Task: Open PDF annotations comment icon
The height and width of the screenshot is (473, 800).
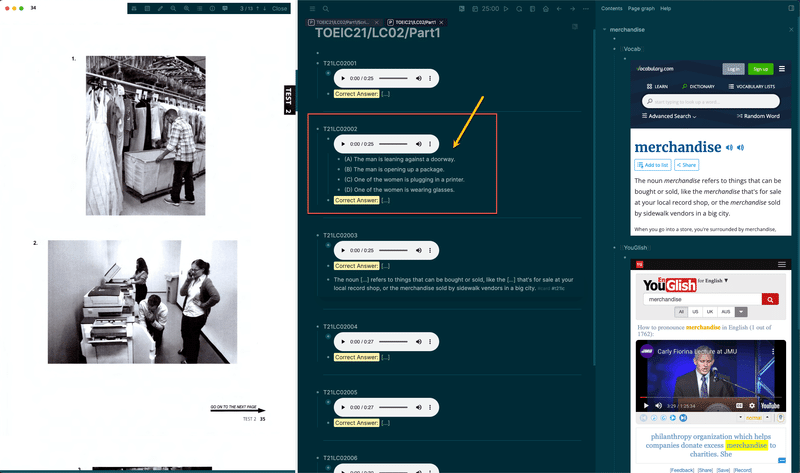Action: [225, 9]
